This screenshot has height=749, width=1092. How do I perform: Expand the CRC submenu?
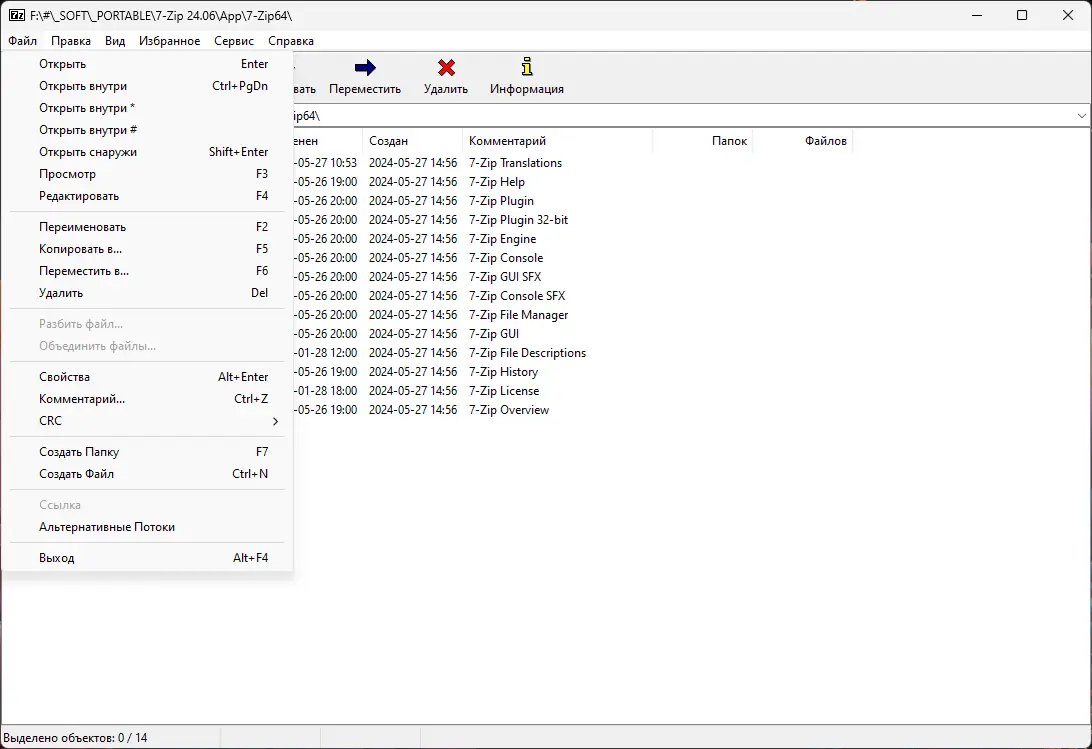(148, 421)
